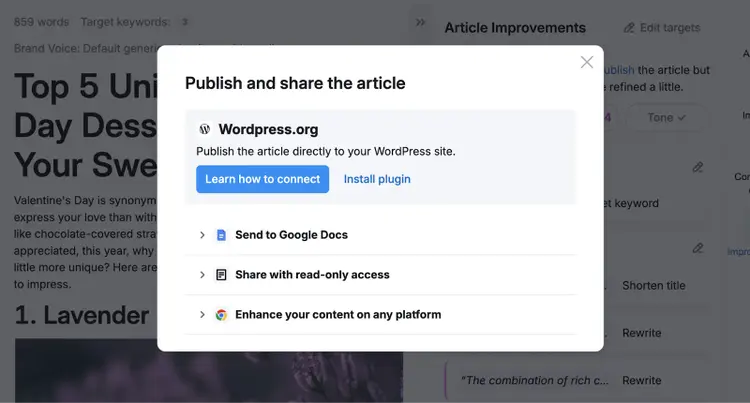The width and height of the screenshot is (750, 403).
Task: Click the 1. Lavender heading
Action: click(x=82, y=316)
